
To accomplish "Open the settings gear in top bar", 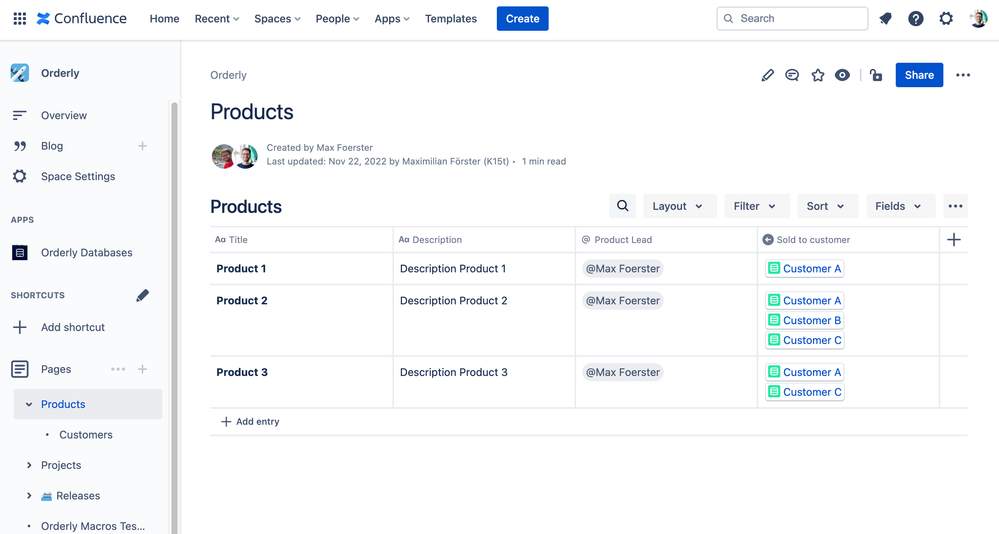I will (x=946, y=18).
